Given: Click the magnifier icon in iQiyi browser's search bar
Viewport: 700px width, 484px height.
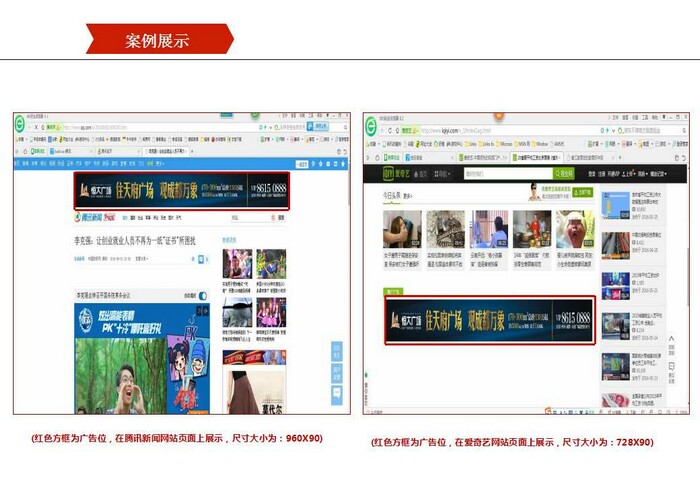Looking at the screenshot, I should (x=684, y=130).
